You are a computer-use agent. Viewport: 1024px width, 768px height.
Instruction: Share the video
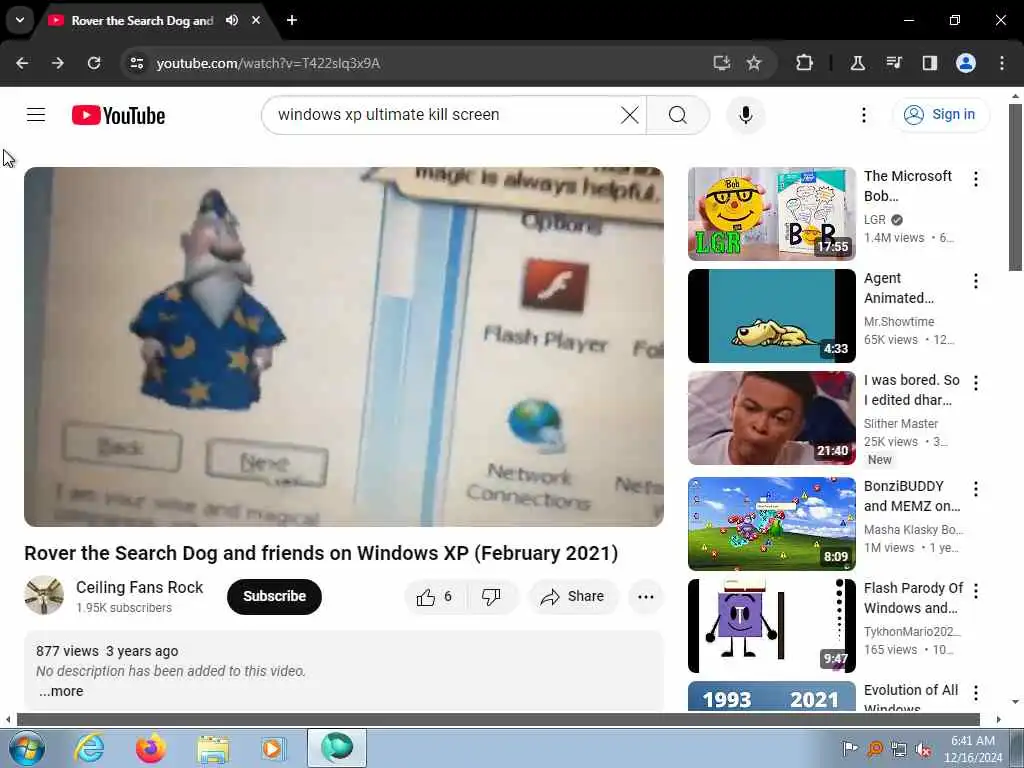[573, 596]
